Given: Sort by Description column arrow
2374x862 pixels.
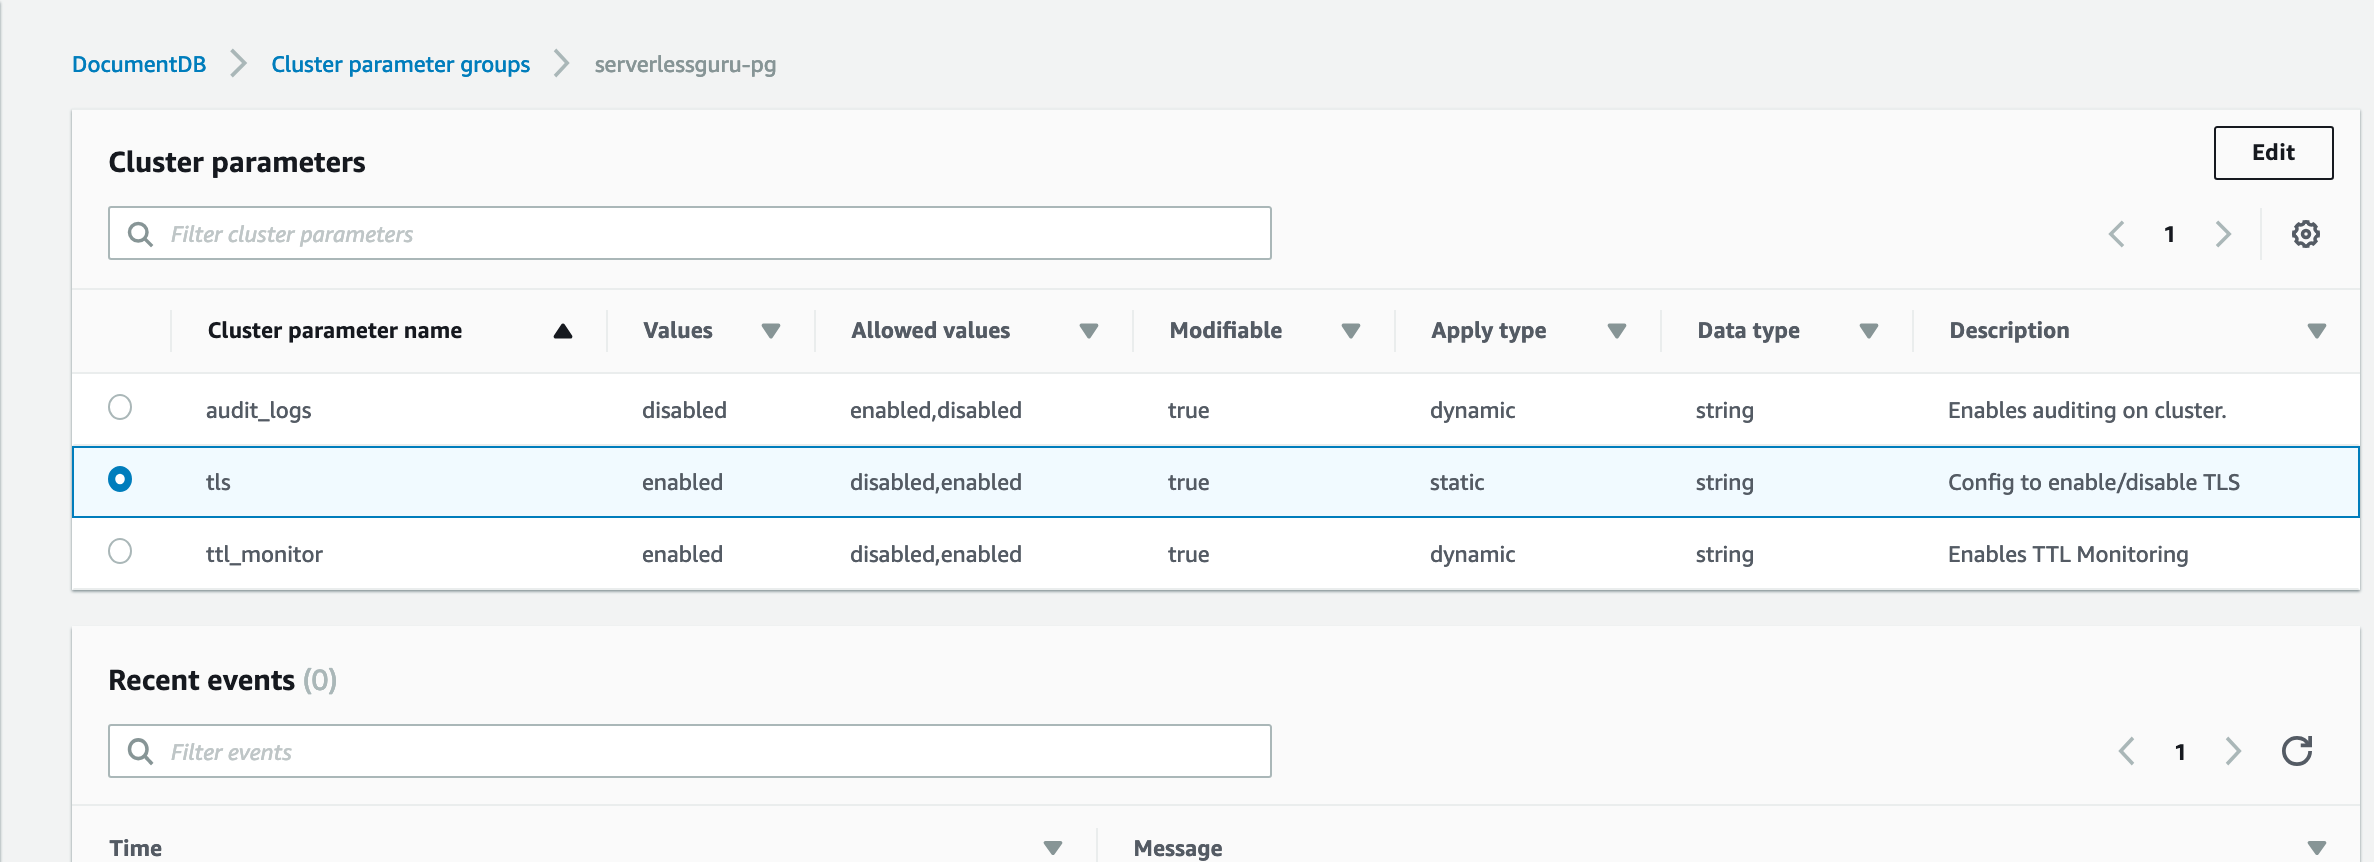Looking at the screenshot, I should tap(2316, 331).
